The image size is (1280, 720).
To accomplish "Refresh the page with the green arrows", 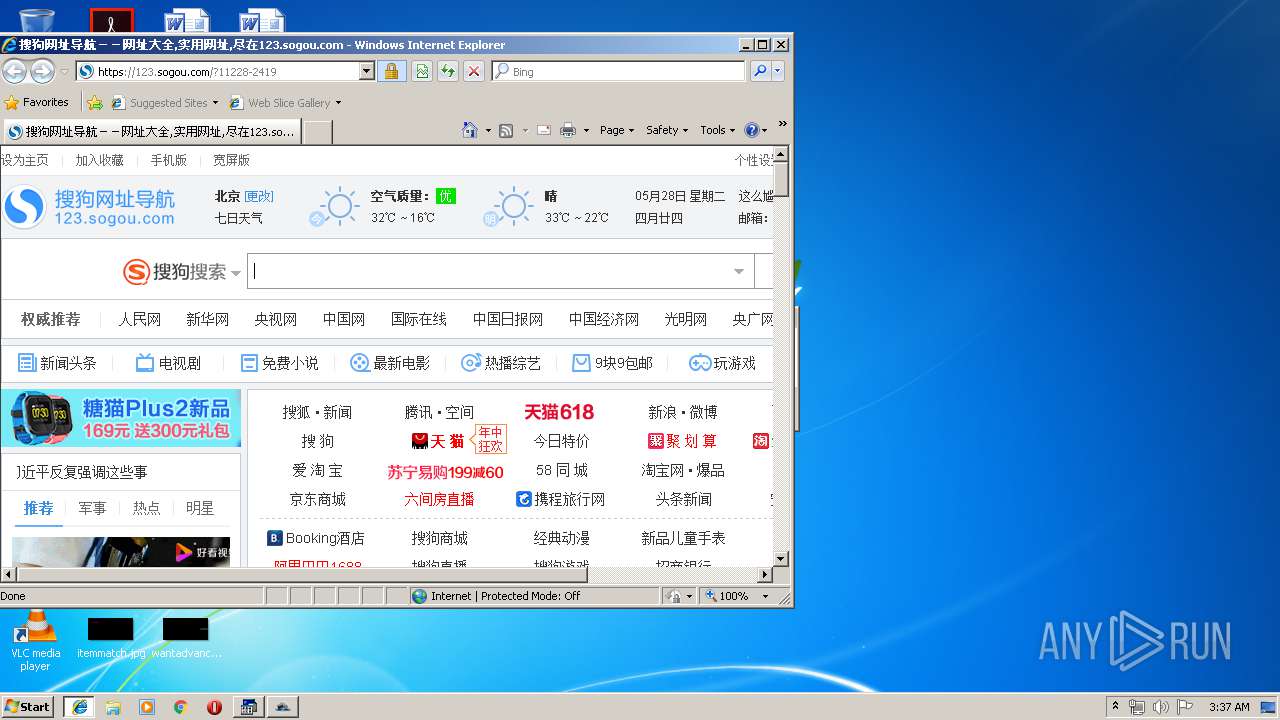I will point(447,71).
